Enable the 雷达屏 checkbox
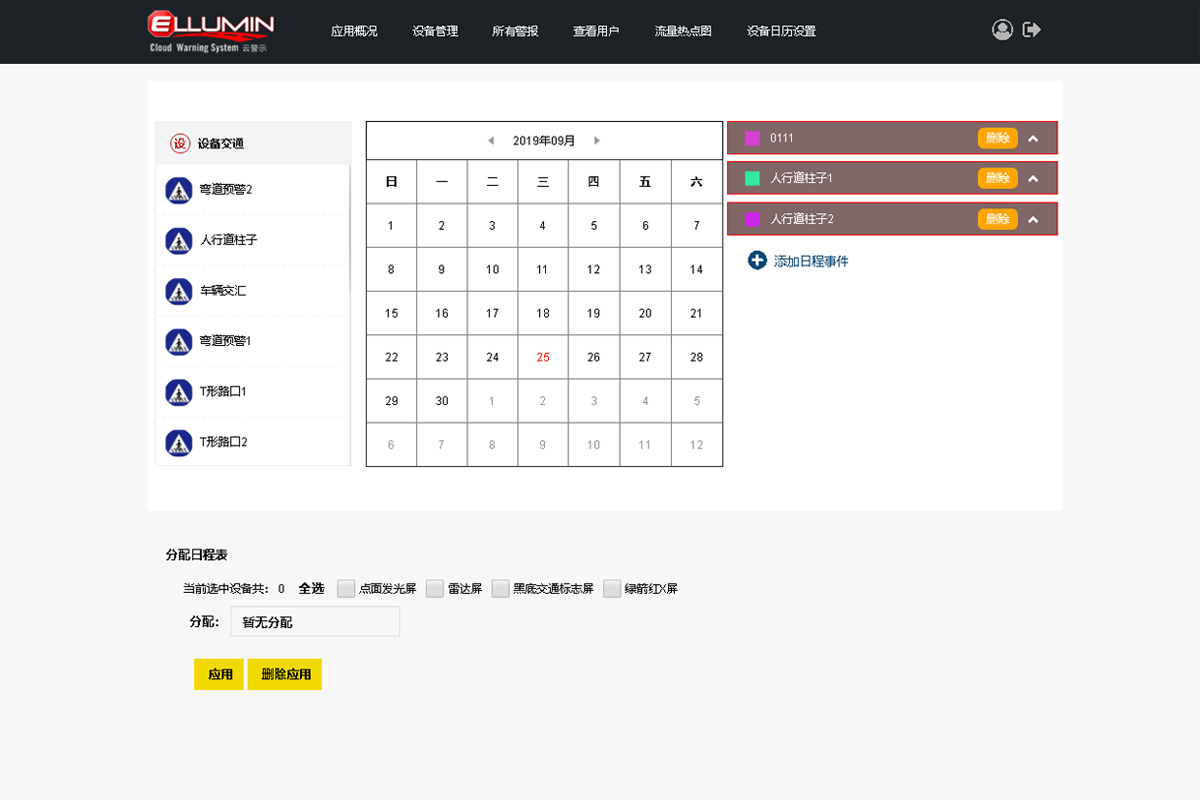 click(434, 589)
